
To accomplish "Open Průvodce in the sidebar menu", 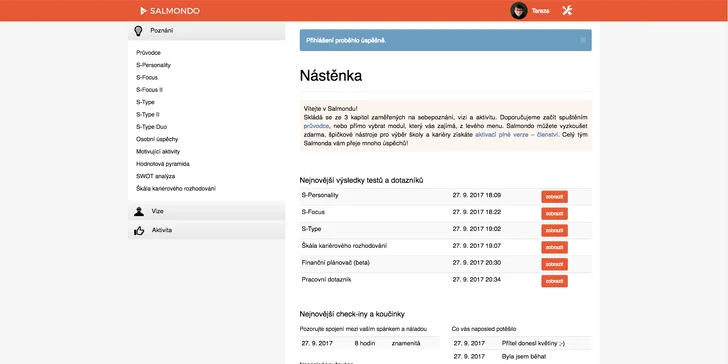I will click(149, 53).
